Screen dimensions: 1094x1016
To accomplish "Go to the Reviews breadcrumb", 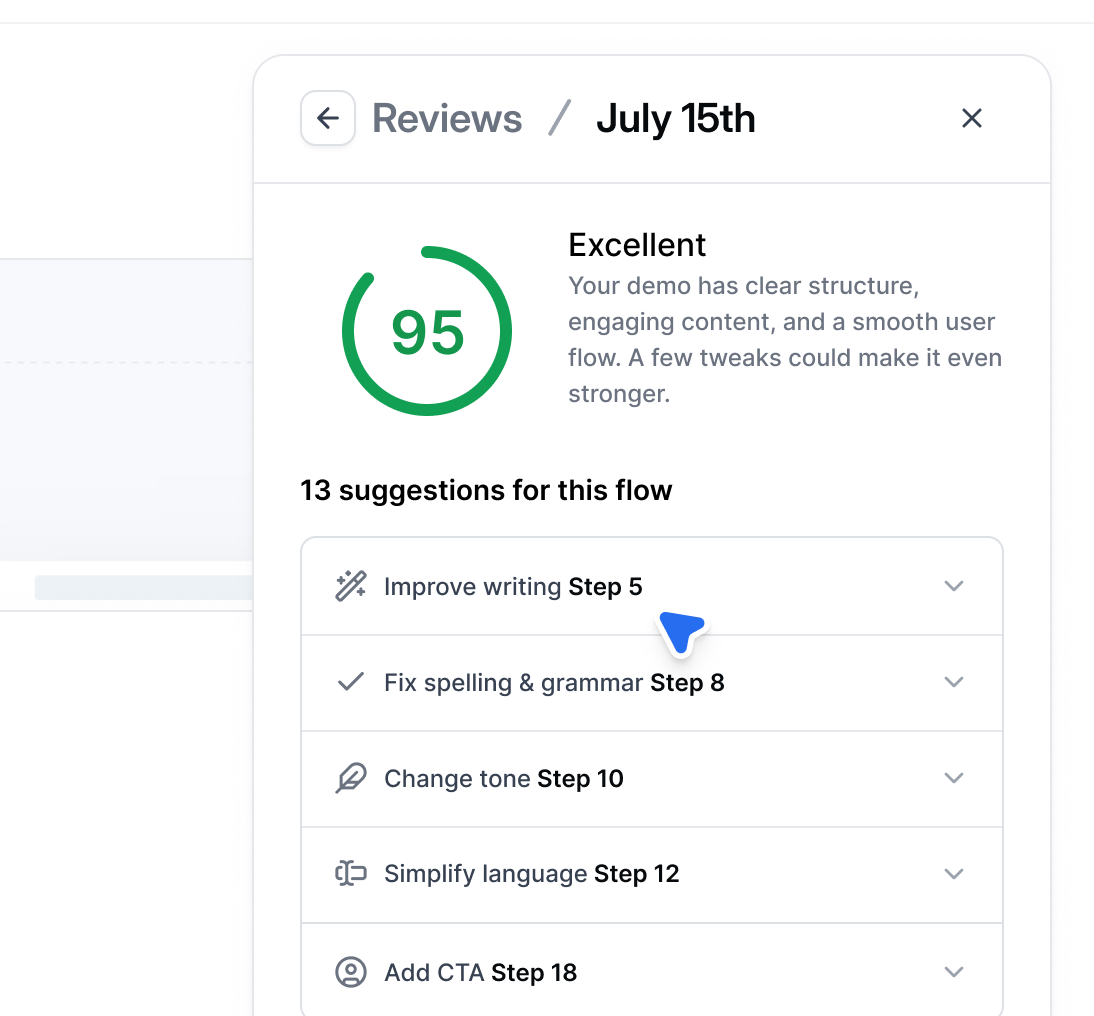I will 447,119.
